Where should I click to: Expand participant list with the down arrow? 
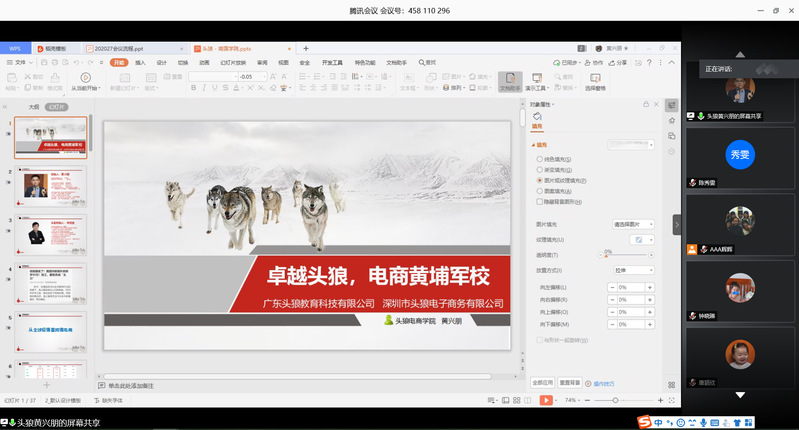click(740, 395)
